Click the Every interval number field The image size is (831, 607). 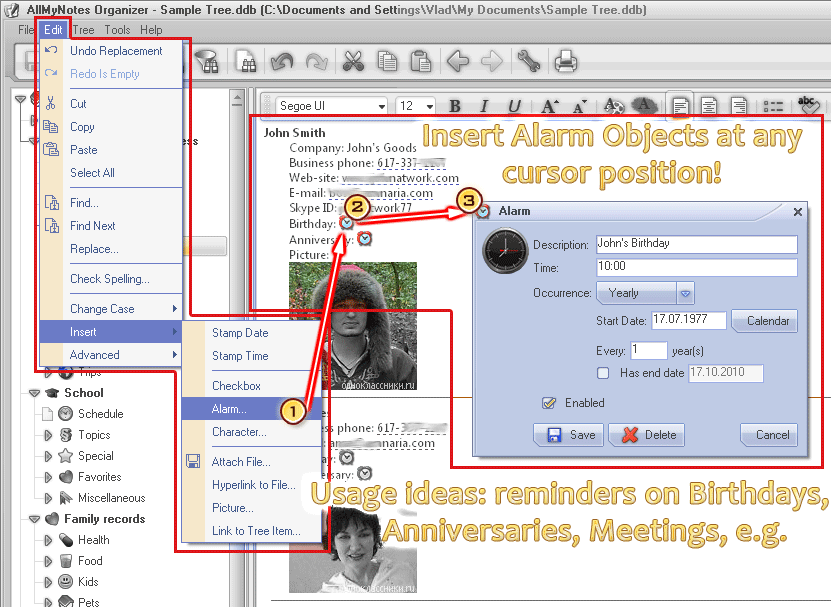(649, 350)
